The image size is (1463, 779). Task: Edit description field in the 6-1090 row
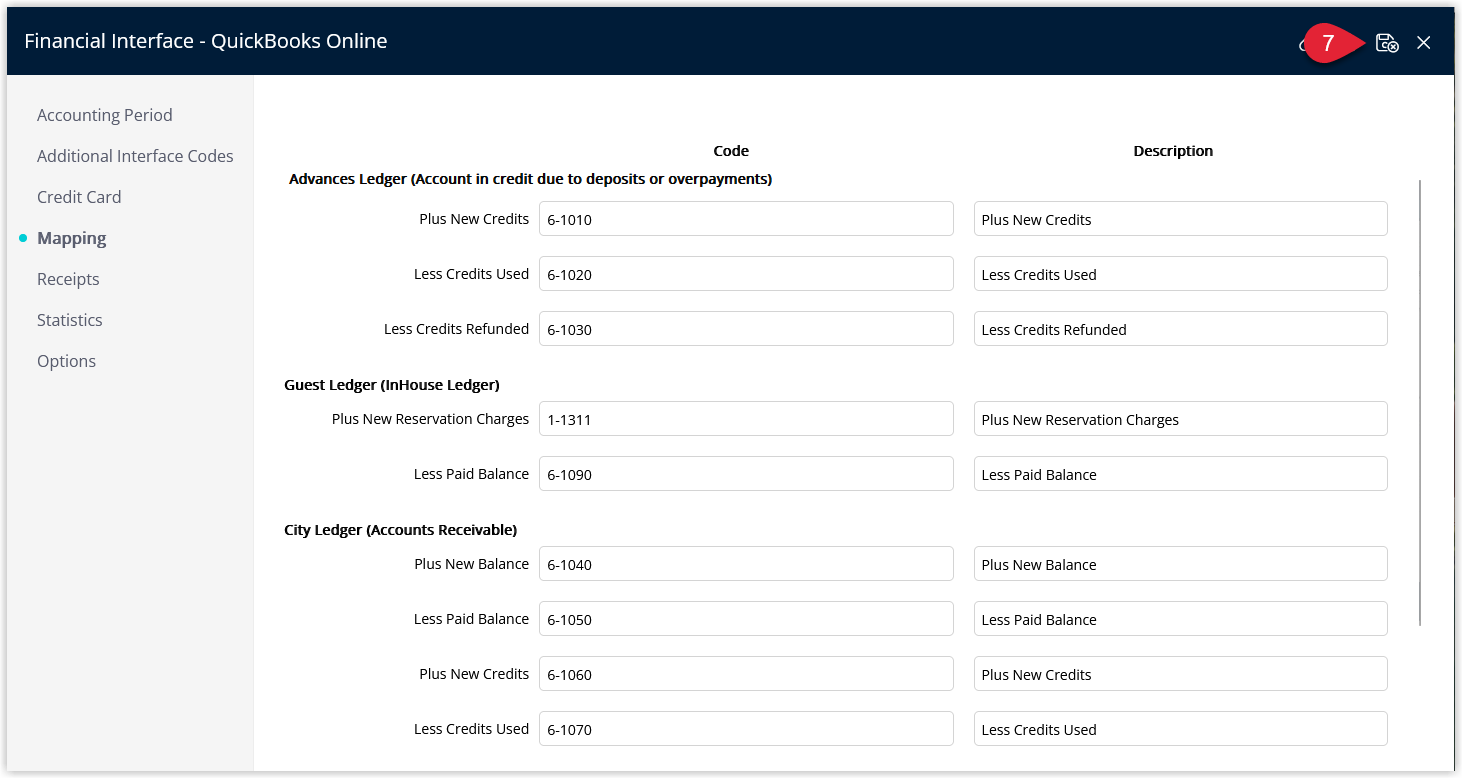click(x=1180, y=474)
